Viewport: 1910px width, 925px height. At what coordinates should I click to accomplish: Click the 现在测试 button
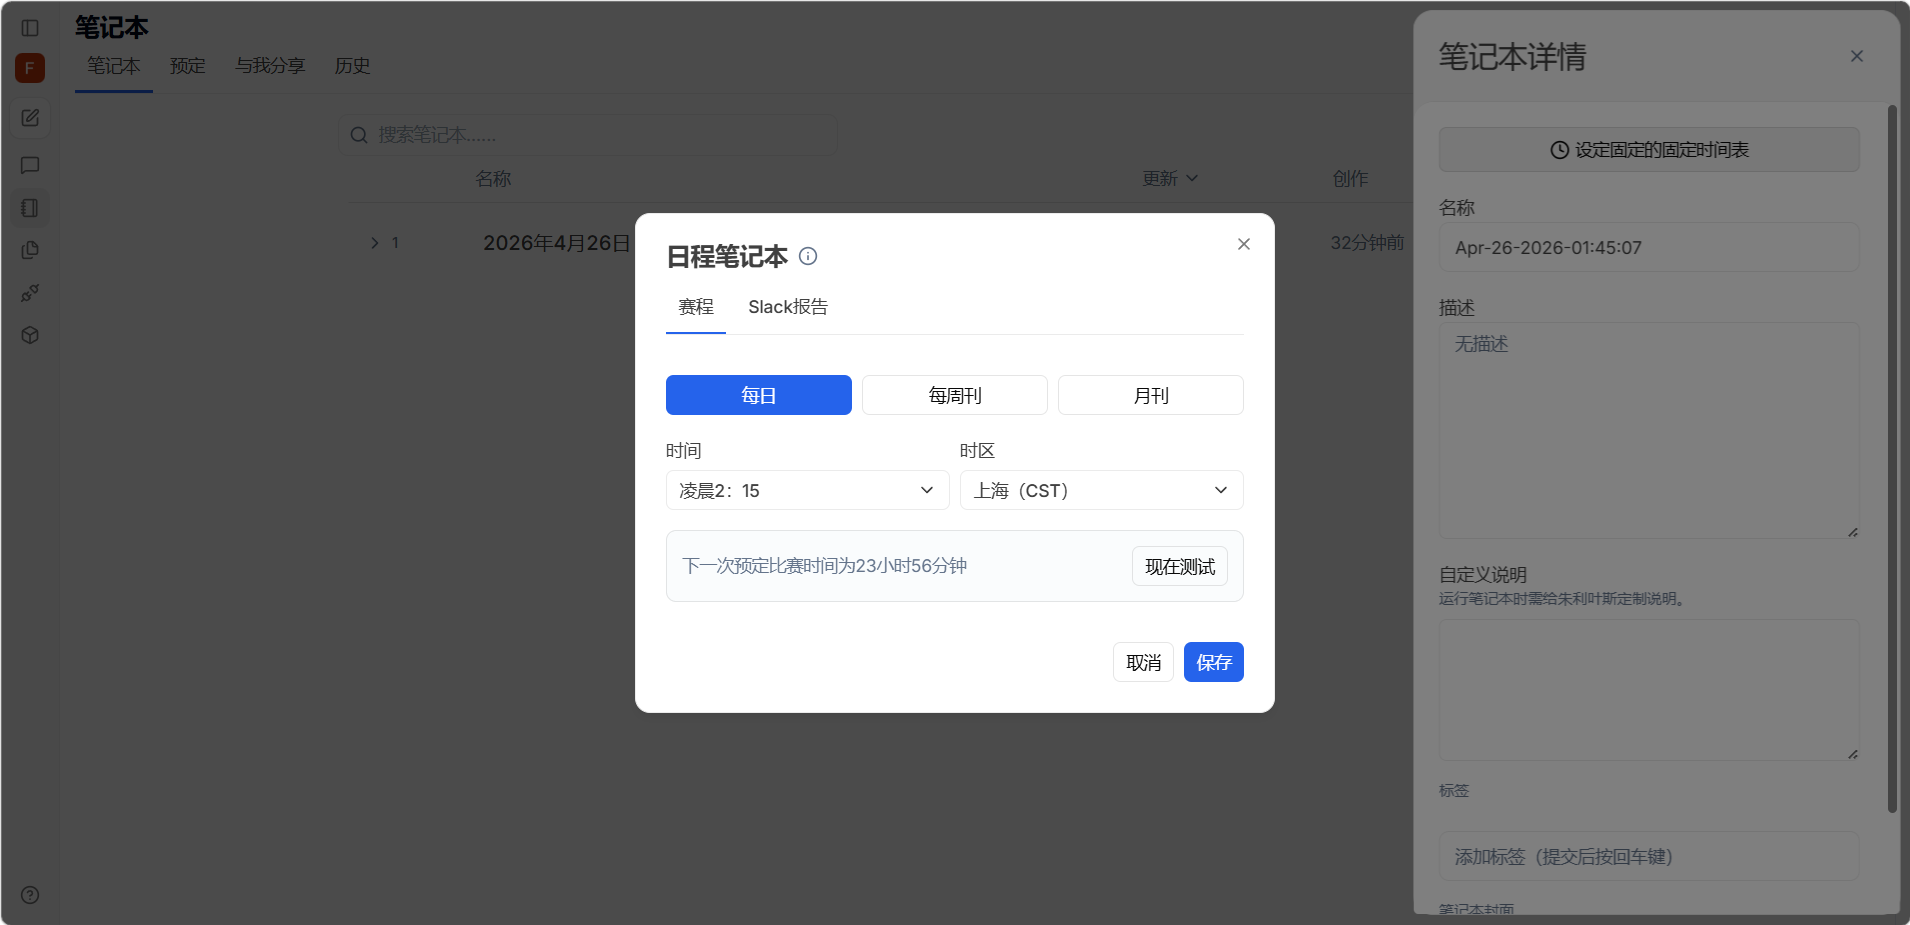1180,566
